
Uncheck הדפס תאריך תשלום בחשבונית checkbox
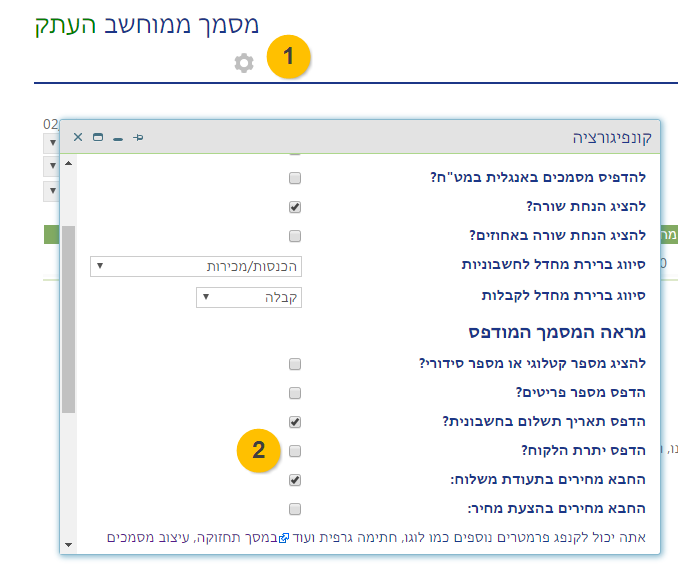(295, 421)
